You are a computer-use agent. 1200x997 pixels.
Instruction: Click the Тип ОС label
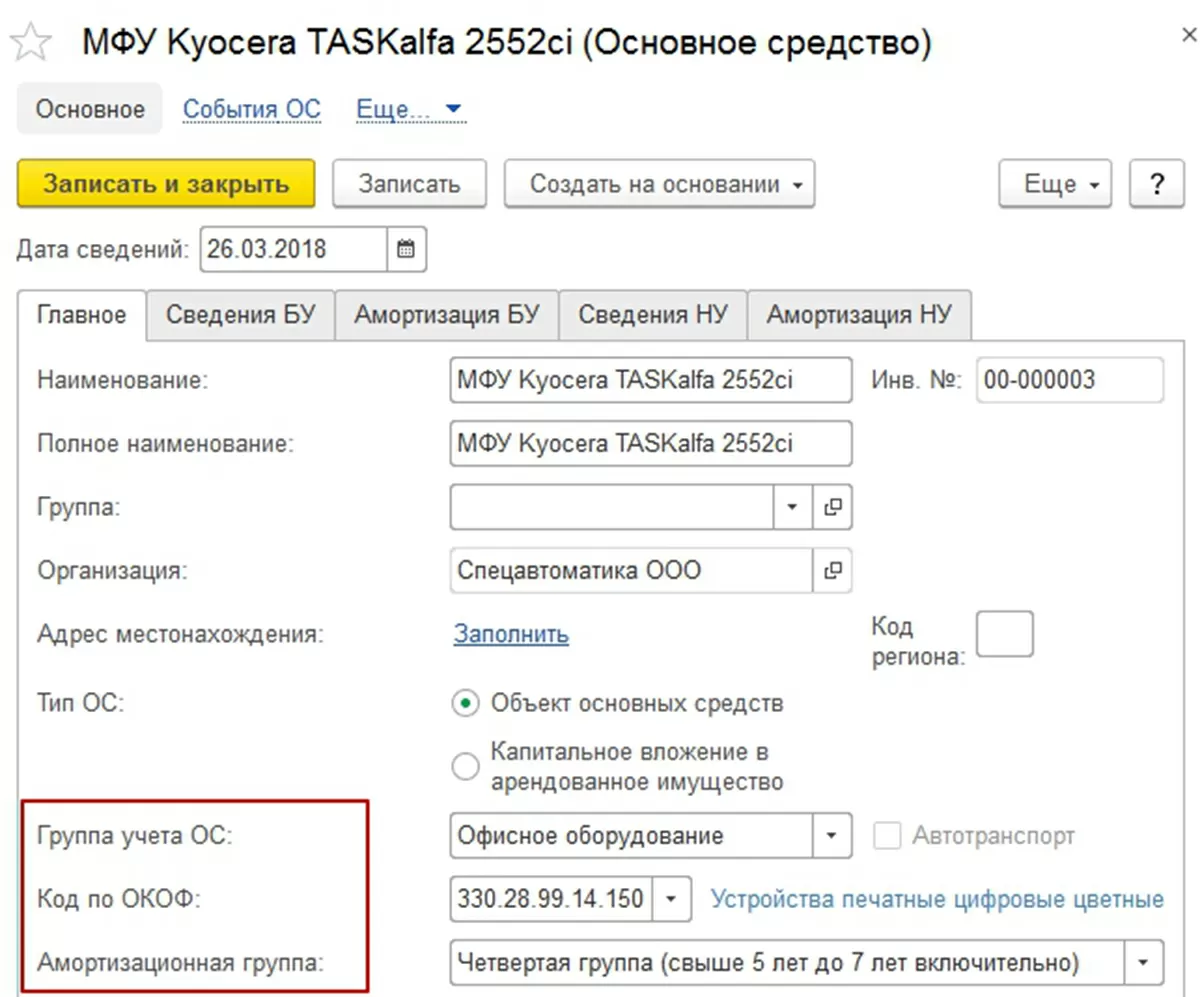[x=79, y=704]
